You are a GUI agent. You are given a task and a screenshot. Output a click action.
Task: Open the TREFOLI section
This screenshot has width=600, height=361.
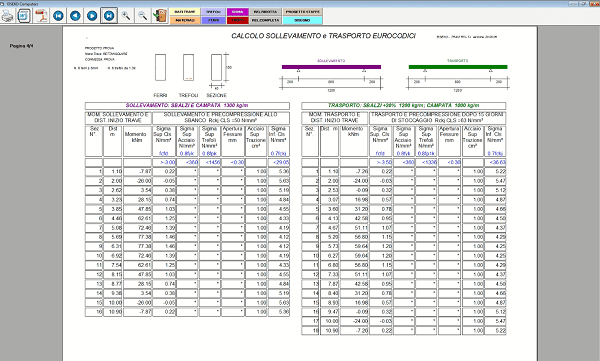[x=213, y=12]
